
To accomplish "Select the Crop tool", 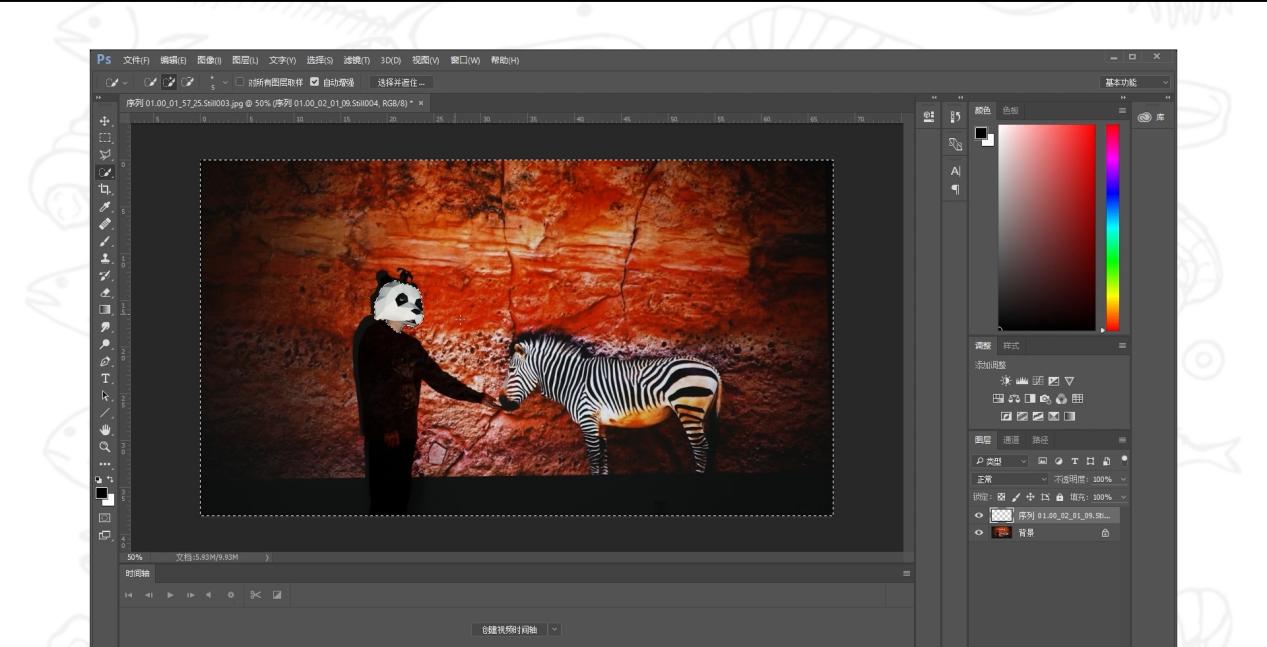I will point(105,190).
